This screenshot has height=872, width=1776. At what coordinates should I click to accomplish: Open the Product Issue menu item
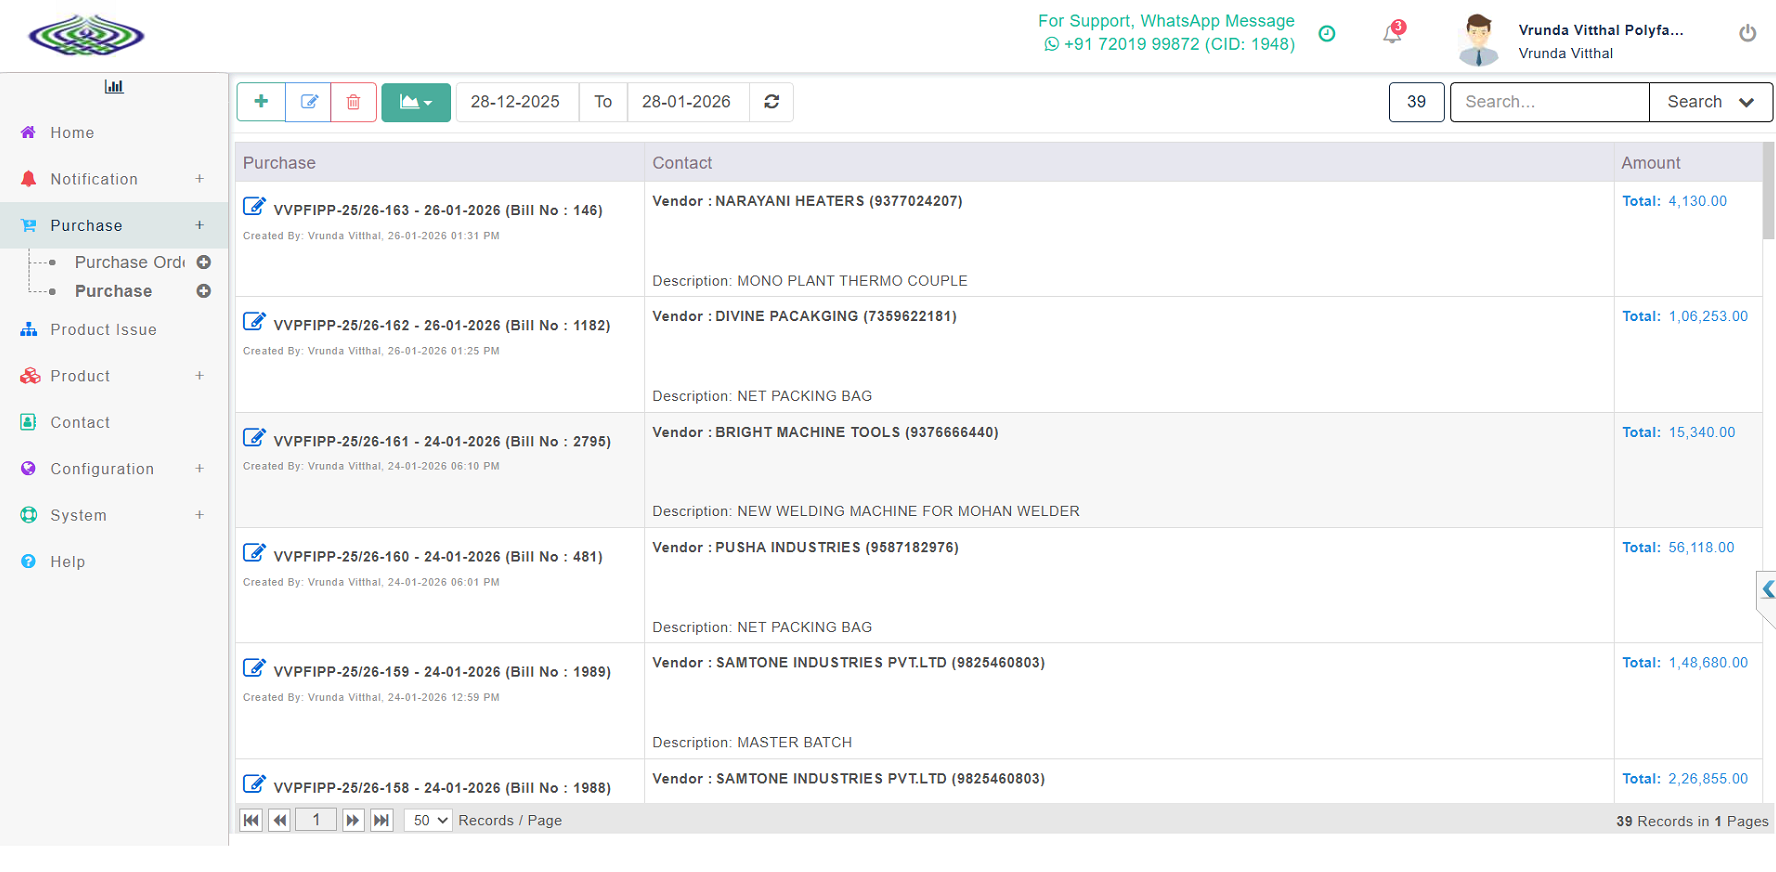pyautogui.click(x=103, y=330)
